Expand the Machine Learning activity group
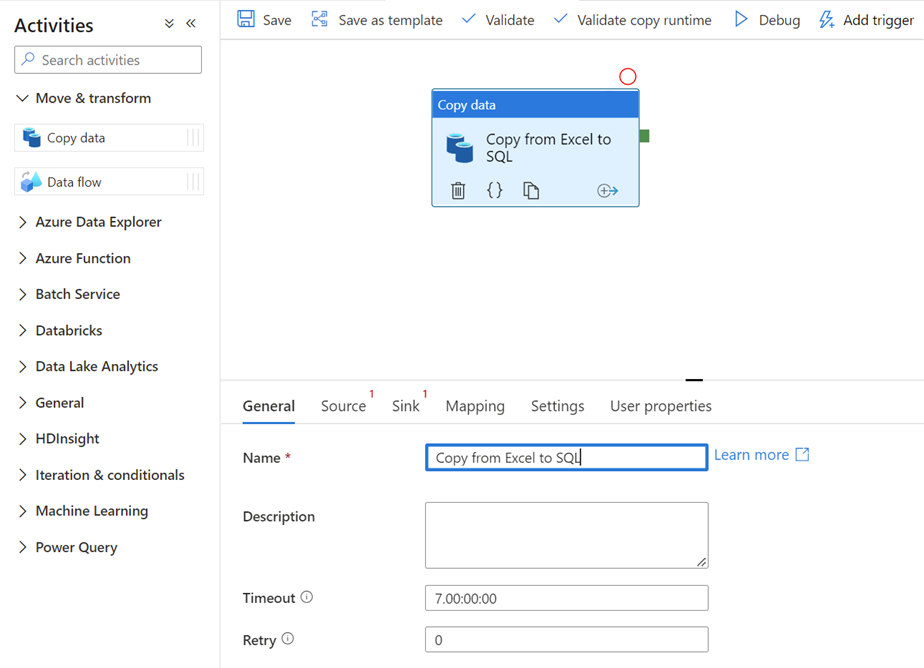The image size is (924, 668). point(89,510)
